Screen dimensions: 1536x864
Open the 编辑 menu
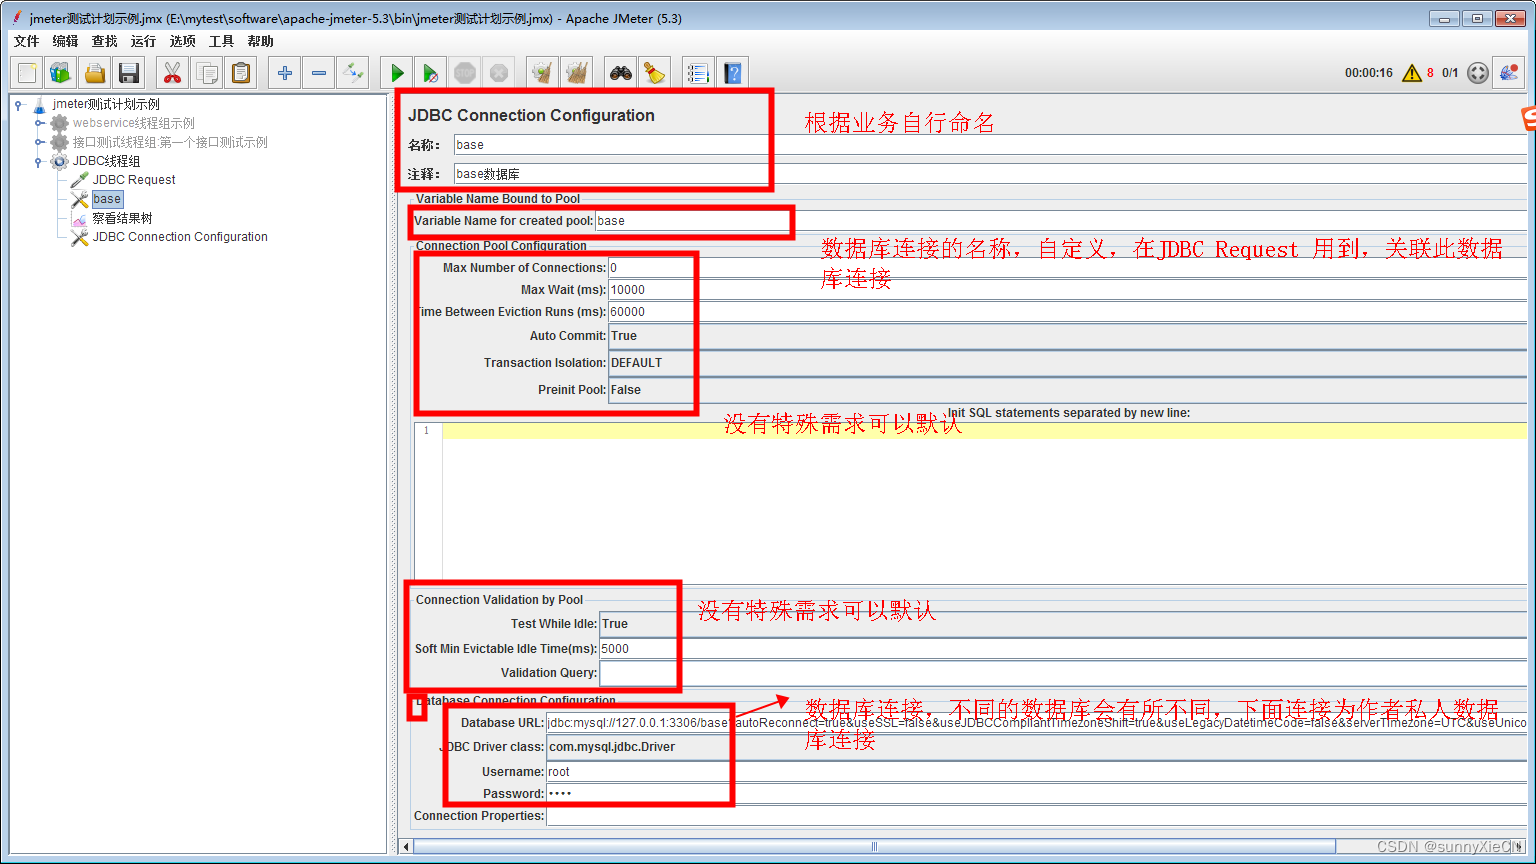(66, 41)
